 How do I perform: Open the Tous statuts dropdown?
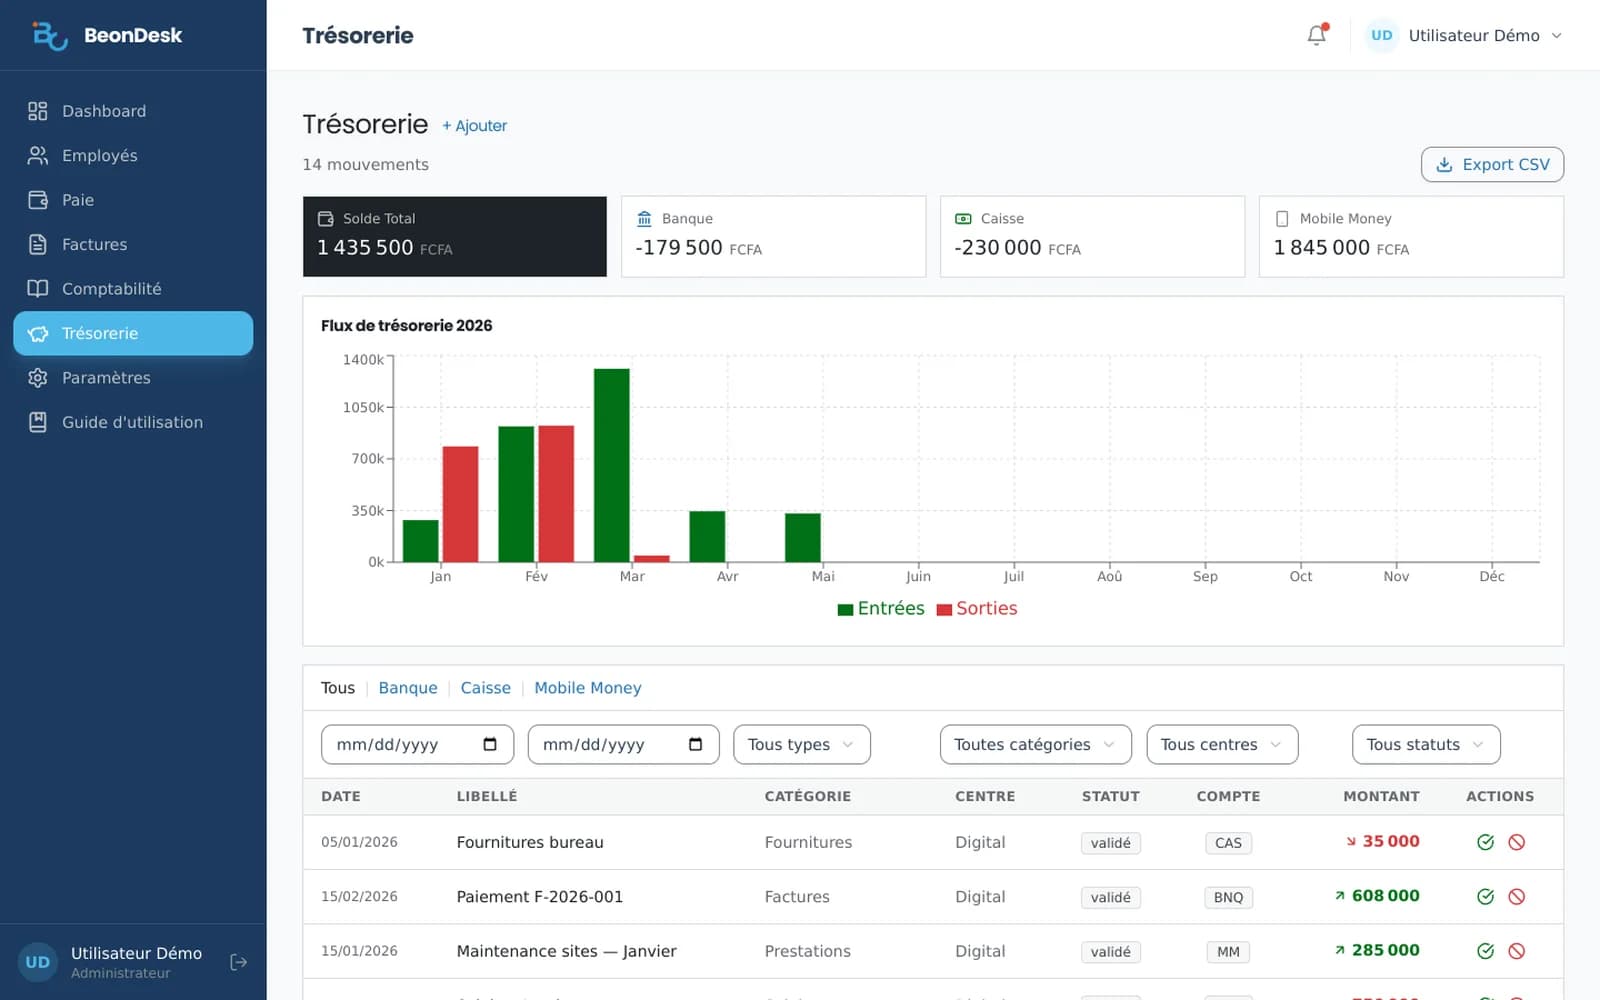pos(1426,744)
